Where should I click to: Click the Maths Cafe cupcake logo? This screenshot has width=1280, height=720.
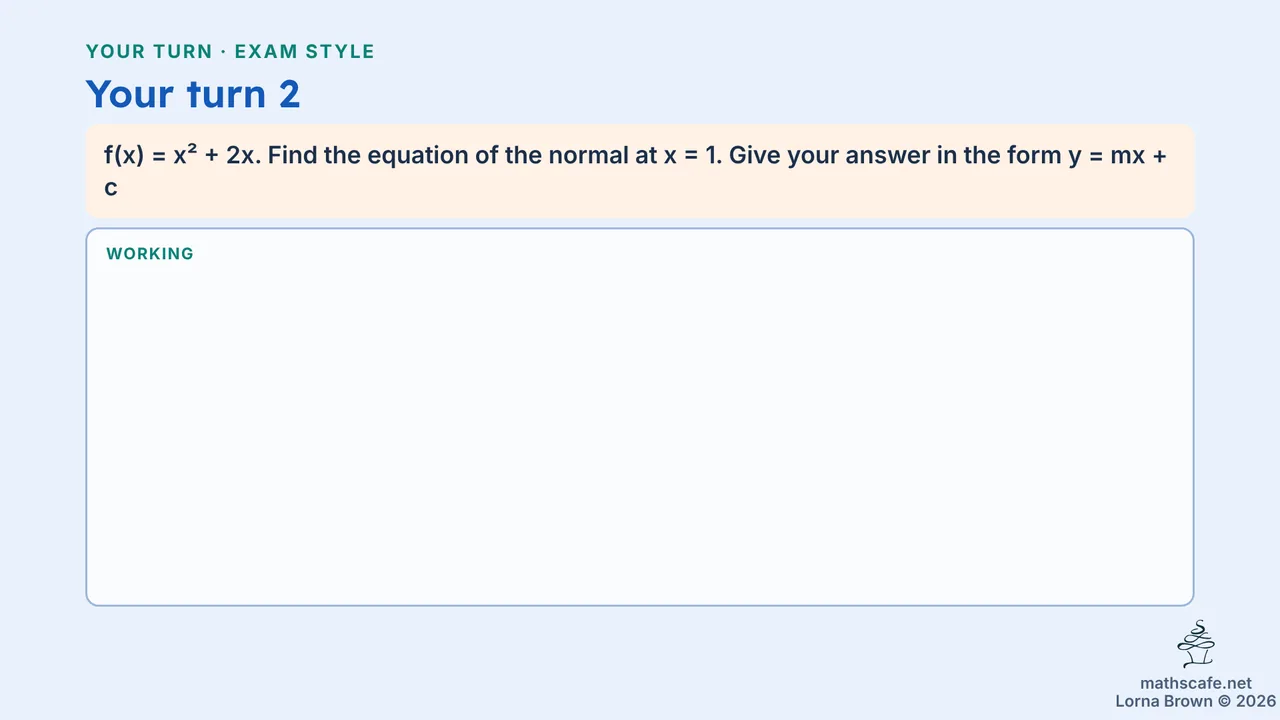(1195, 644)
